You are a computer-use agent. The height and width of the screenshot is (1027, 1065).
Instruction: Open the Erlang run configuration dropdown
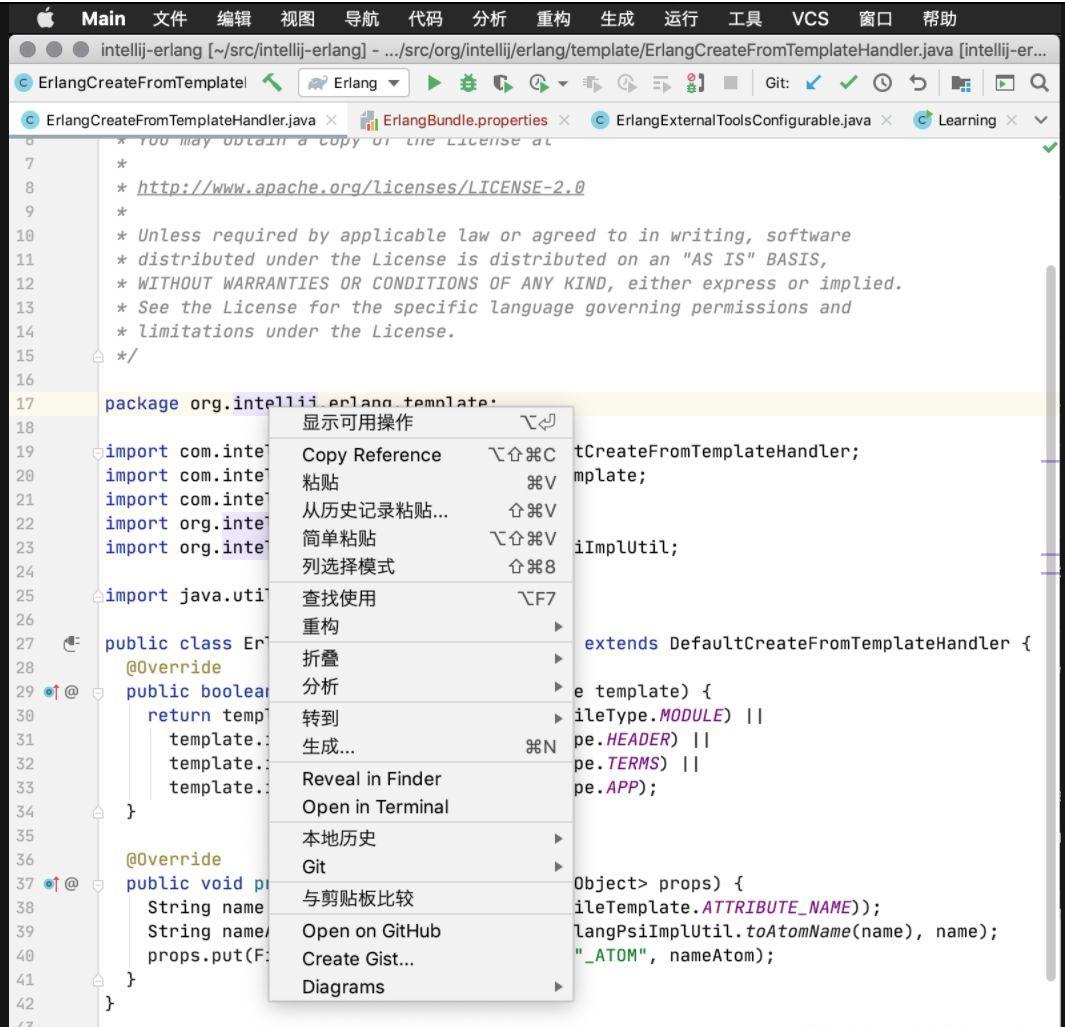[x=354, y=83]
